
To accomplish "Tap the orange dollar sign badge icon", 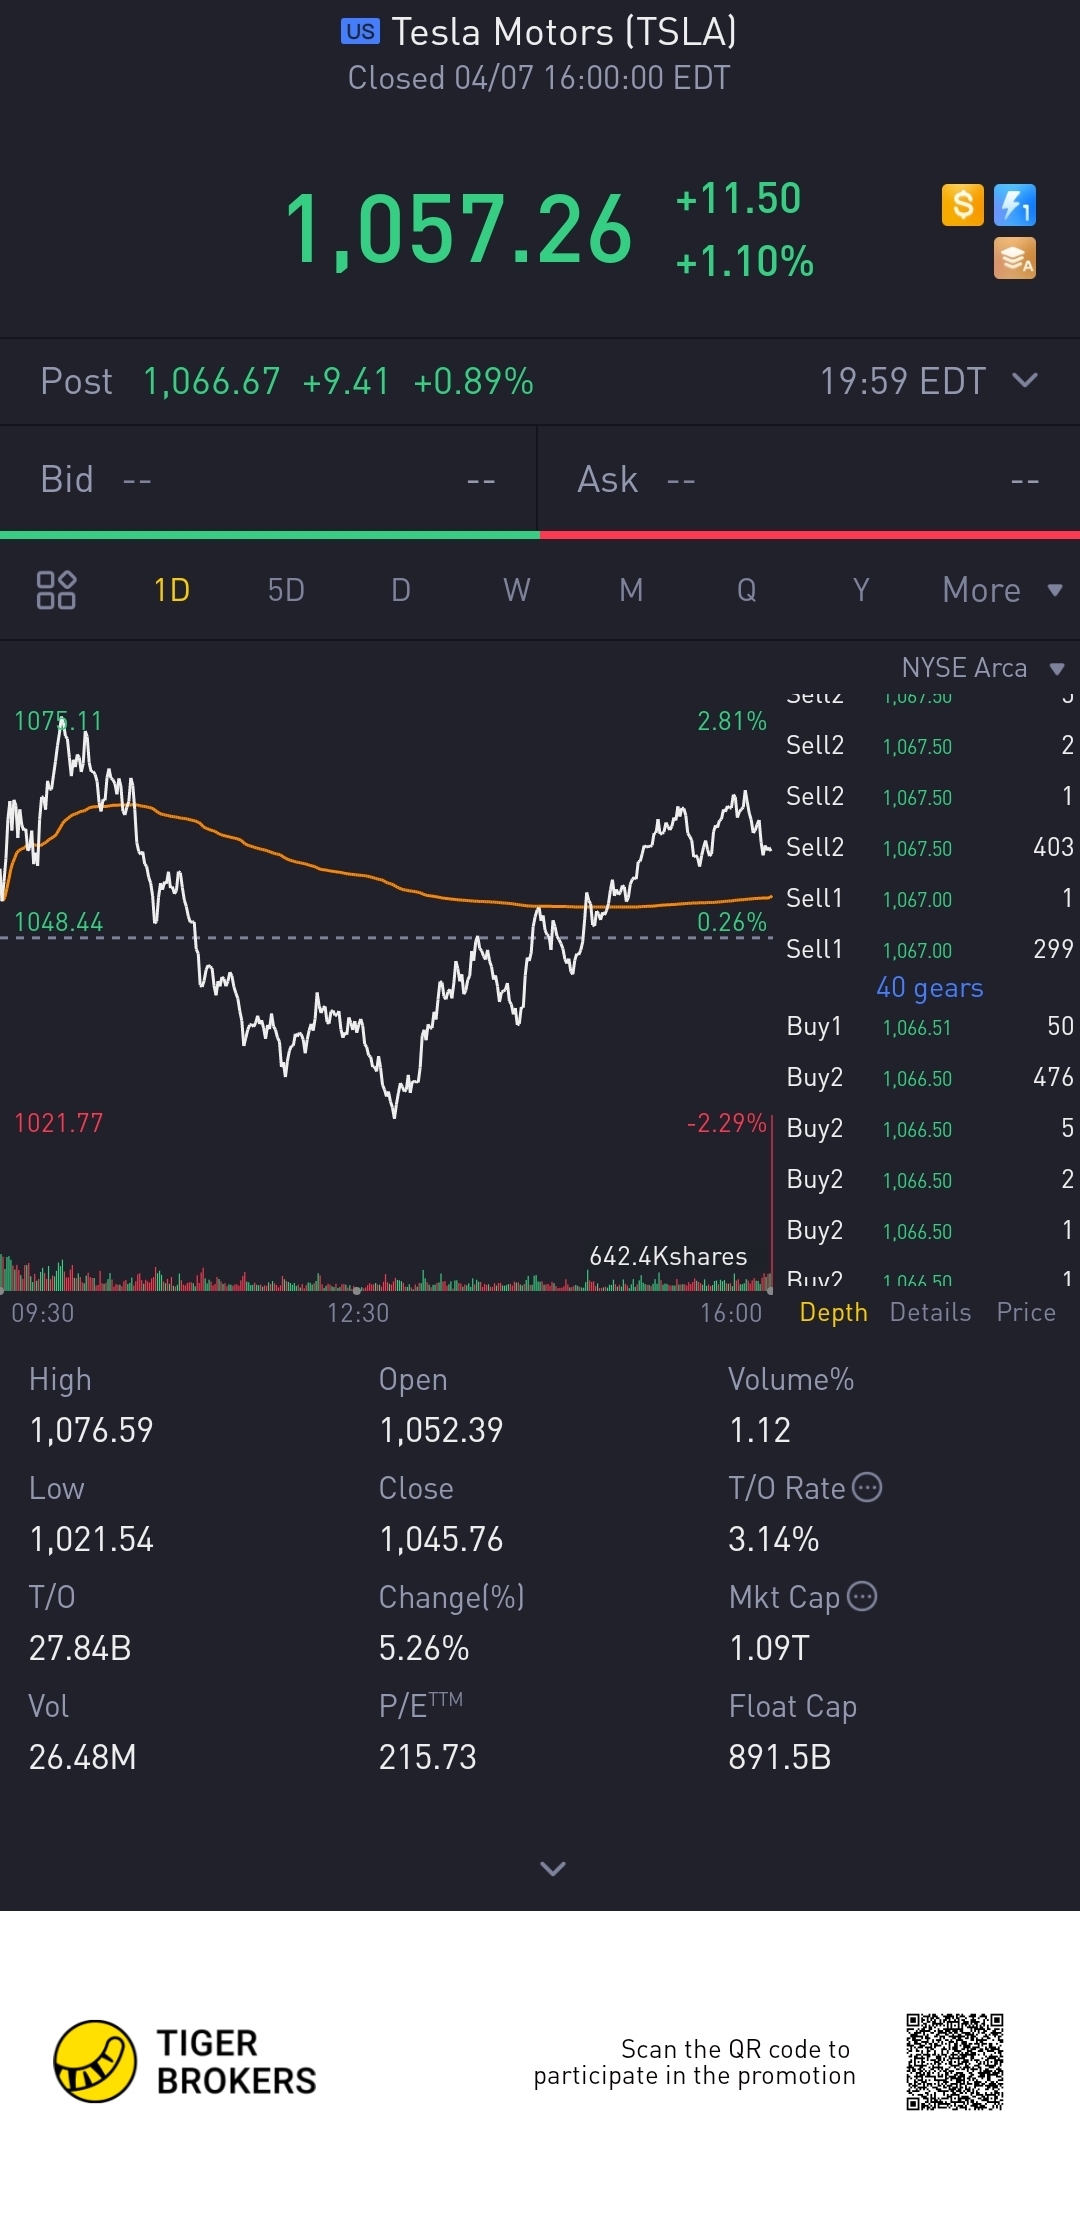I will [962, 205].
